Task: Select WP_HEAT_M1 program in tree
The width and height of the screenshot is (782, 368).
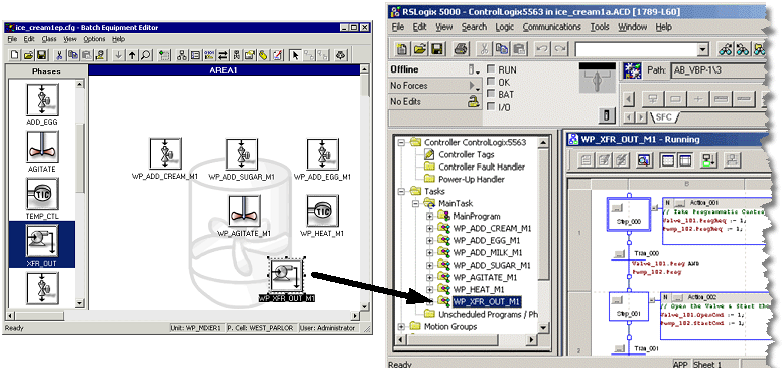Action: (479, 289)
